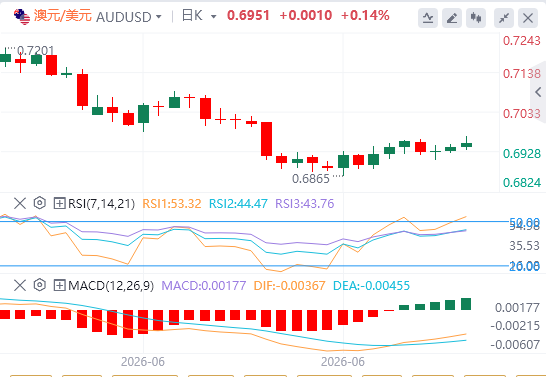
Task: Open the MACD settings hexagon icon
Action: pyautogui.click(x=40, y=285)
